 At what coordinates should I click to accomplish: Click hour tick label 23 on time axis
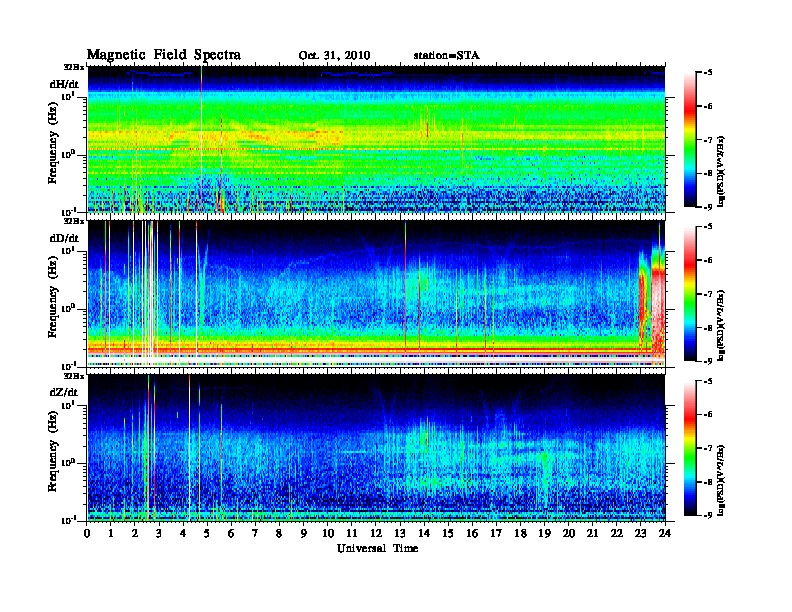coord(641,533)
